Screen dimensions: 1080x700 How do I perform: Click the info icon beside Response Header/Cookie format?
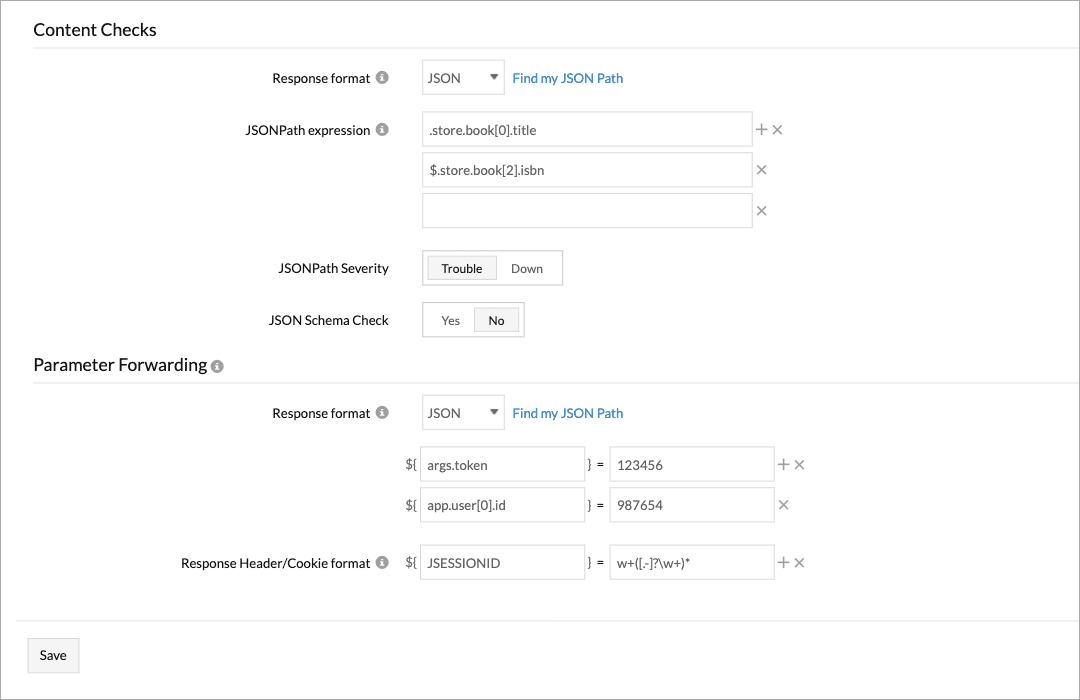381,563
